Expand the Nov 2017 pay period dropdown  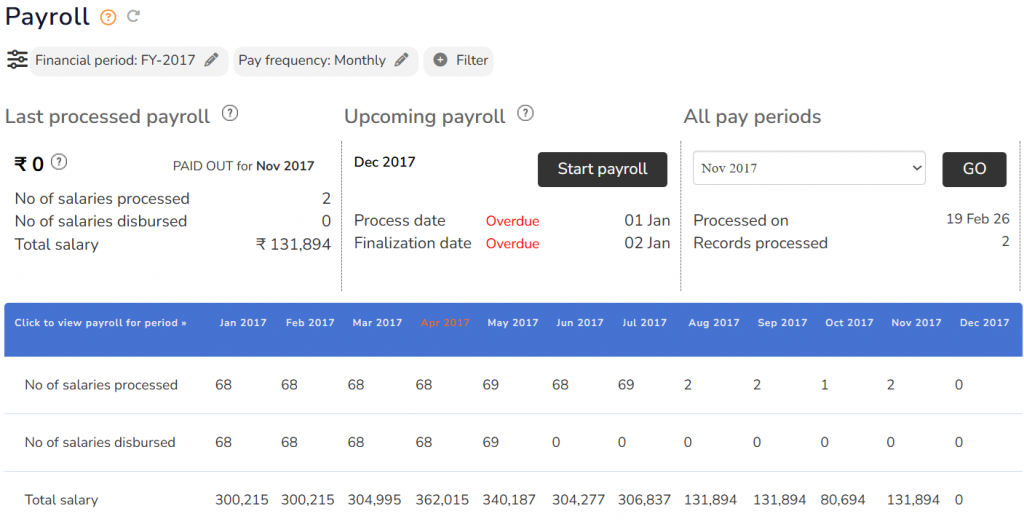click(x=808, y=168)
